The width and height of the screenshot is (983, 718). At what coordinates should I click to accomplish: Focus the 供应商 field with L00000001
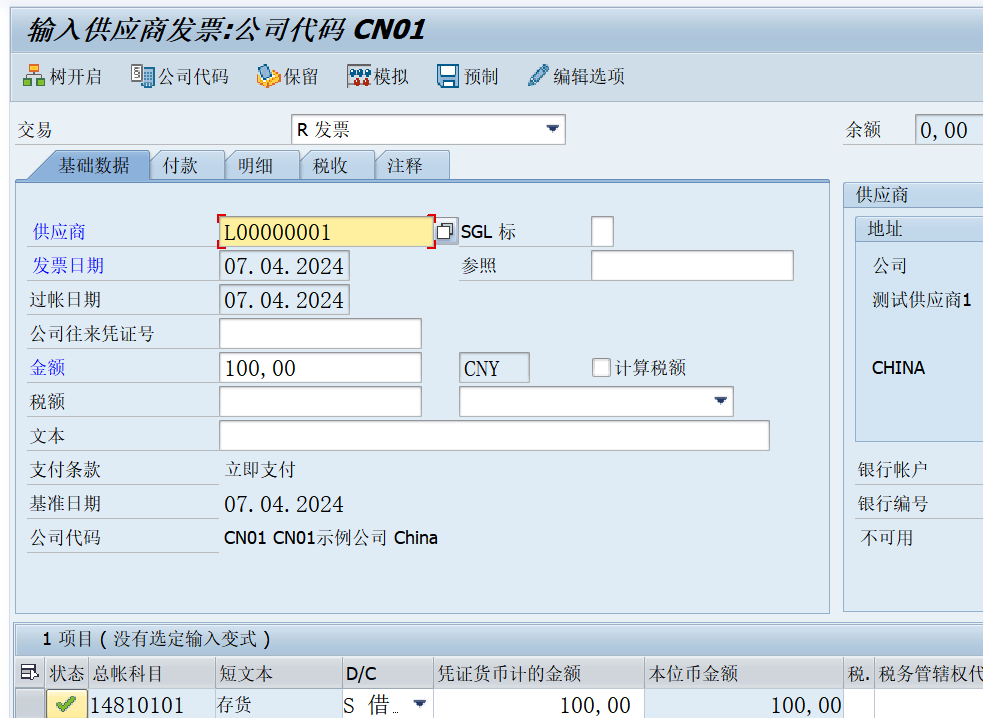326,232
